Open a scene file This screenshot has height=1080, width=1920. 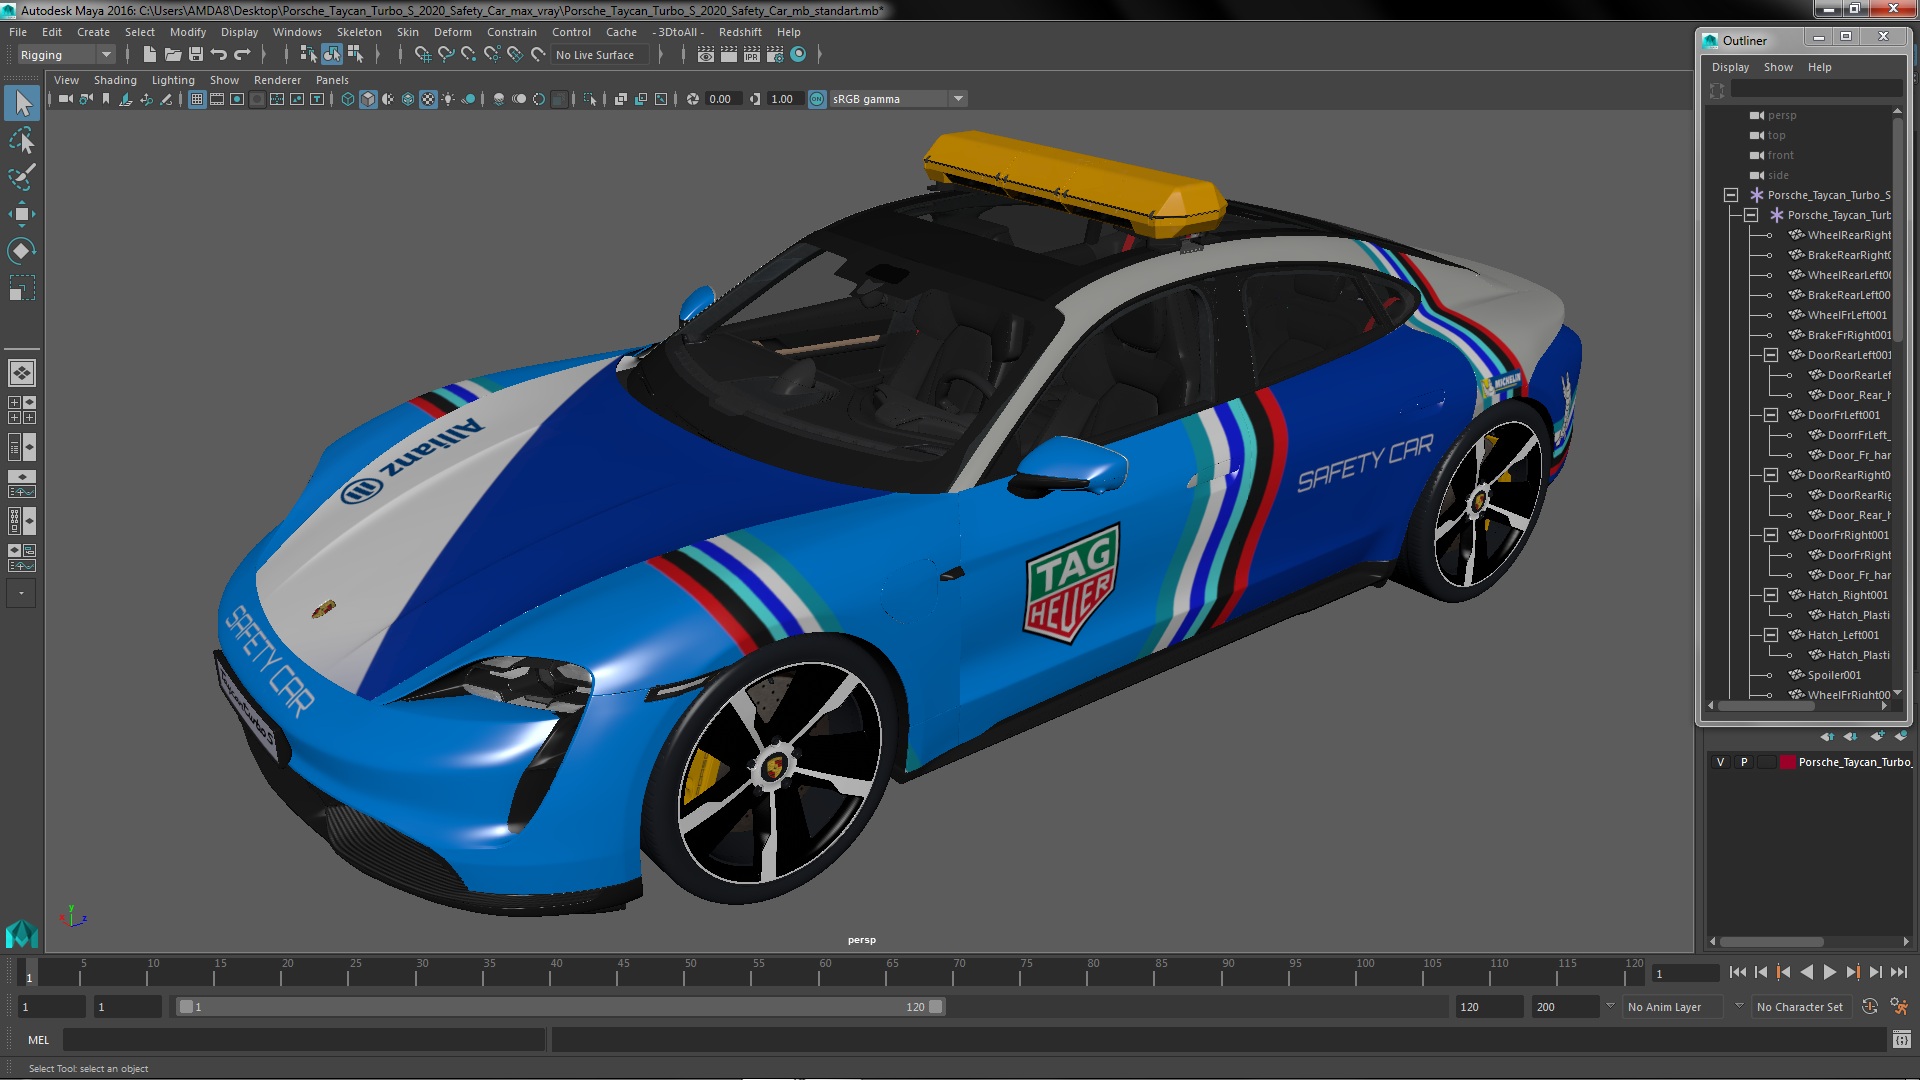[x=173, y=55]
